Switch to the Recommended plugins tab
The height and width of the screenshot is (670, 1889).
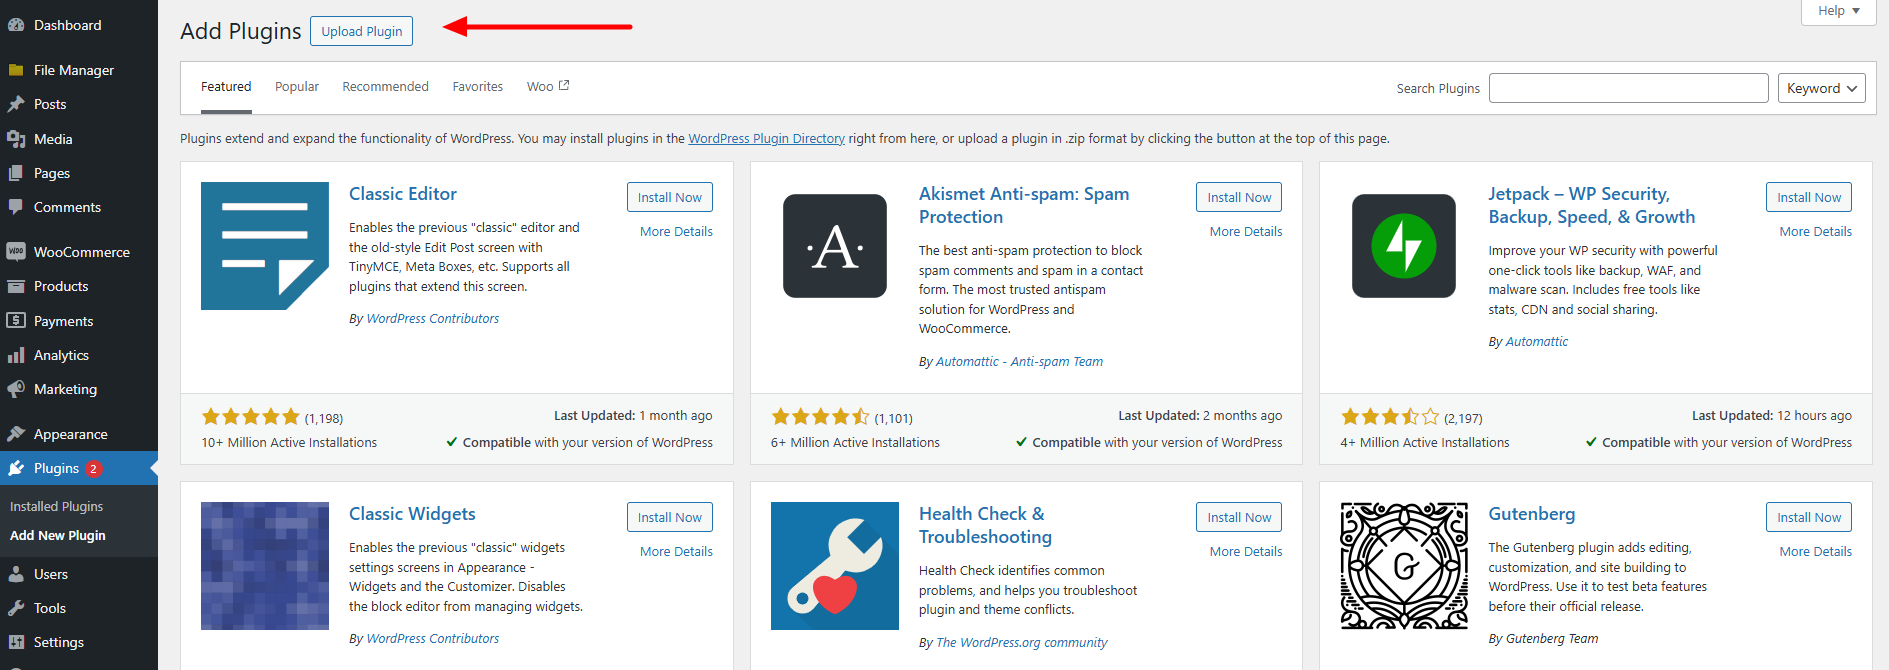pos(385,87)
